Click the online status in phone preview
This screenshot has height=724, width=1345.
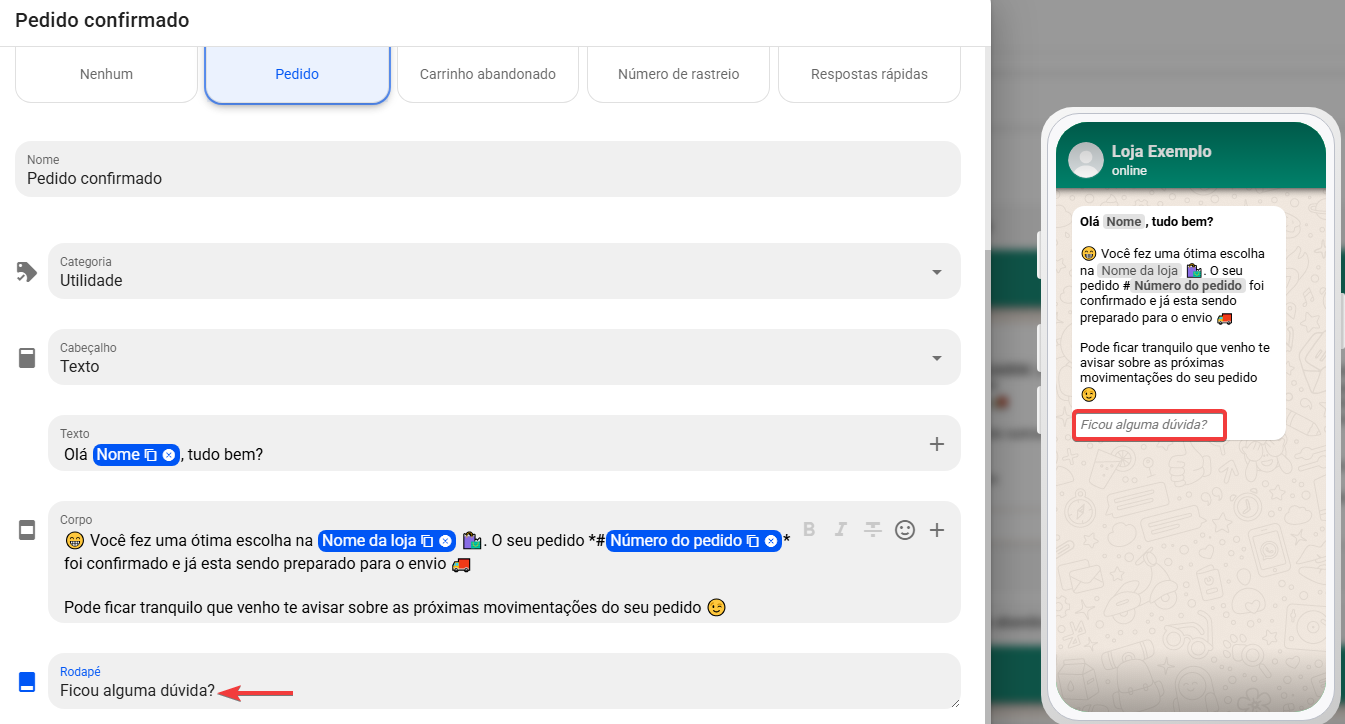[x=1129, y=171]
